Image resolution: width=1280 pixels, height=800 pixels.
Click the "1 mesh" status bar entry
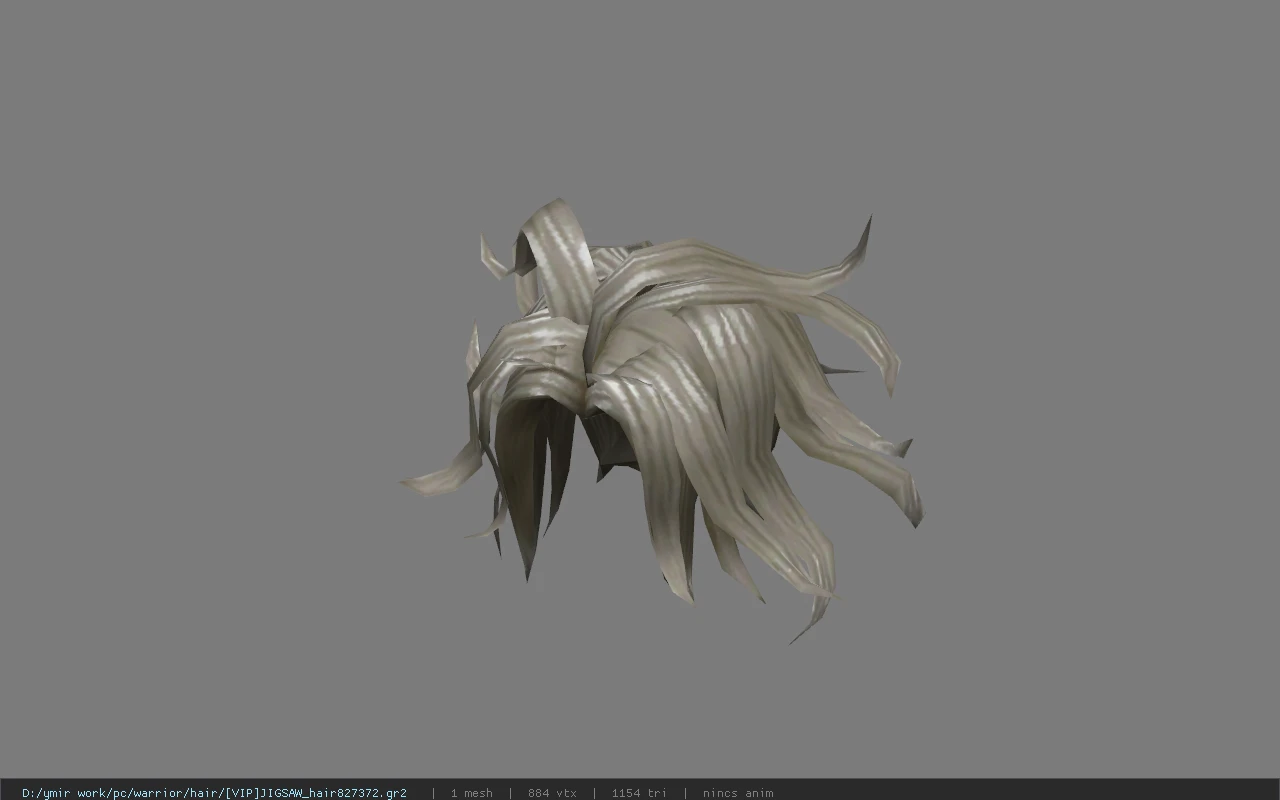pyautogui.click(x=471, y=793)
